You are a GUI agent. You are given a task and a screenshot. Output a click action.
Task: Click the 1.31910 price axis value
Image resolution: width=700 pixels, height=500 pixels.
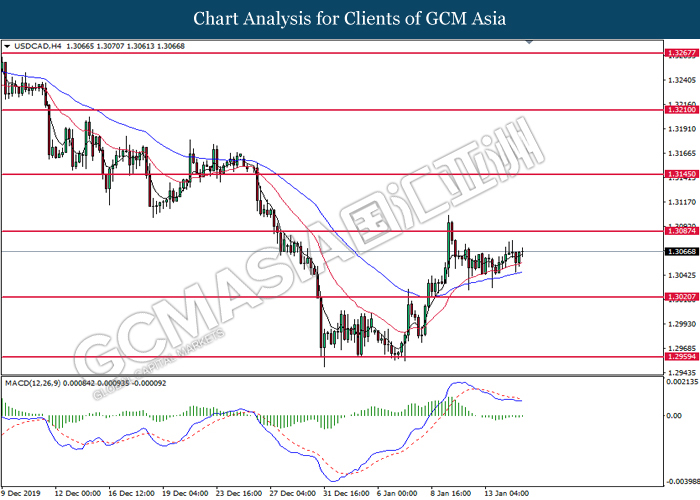coord(682,129)
